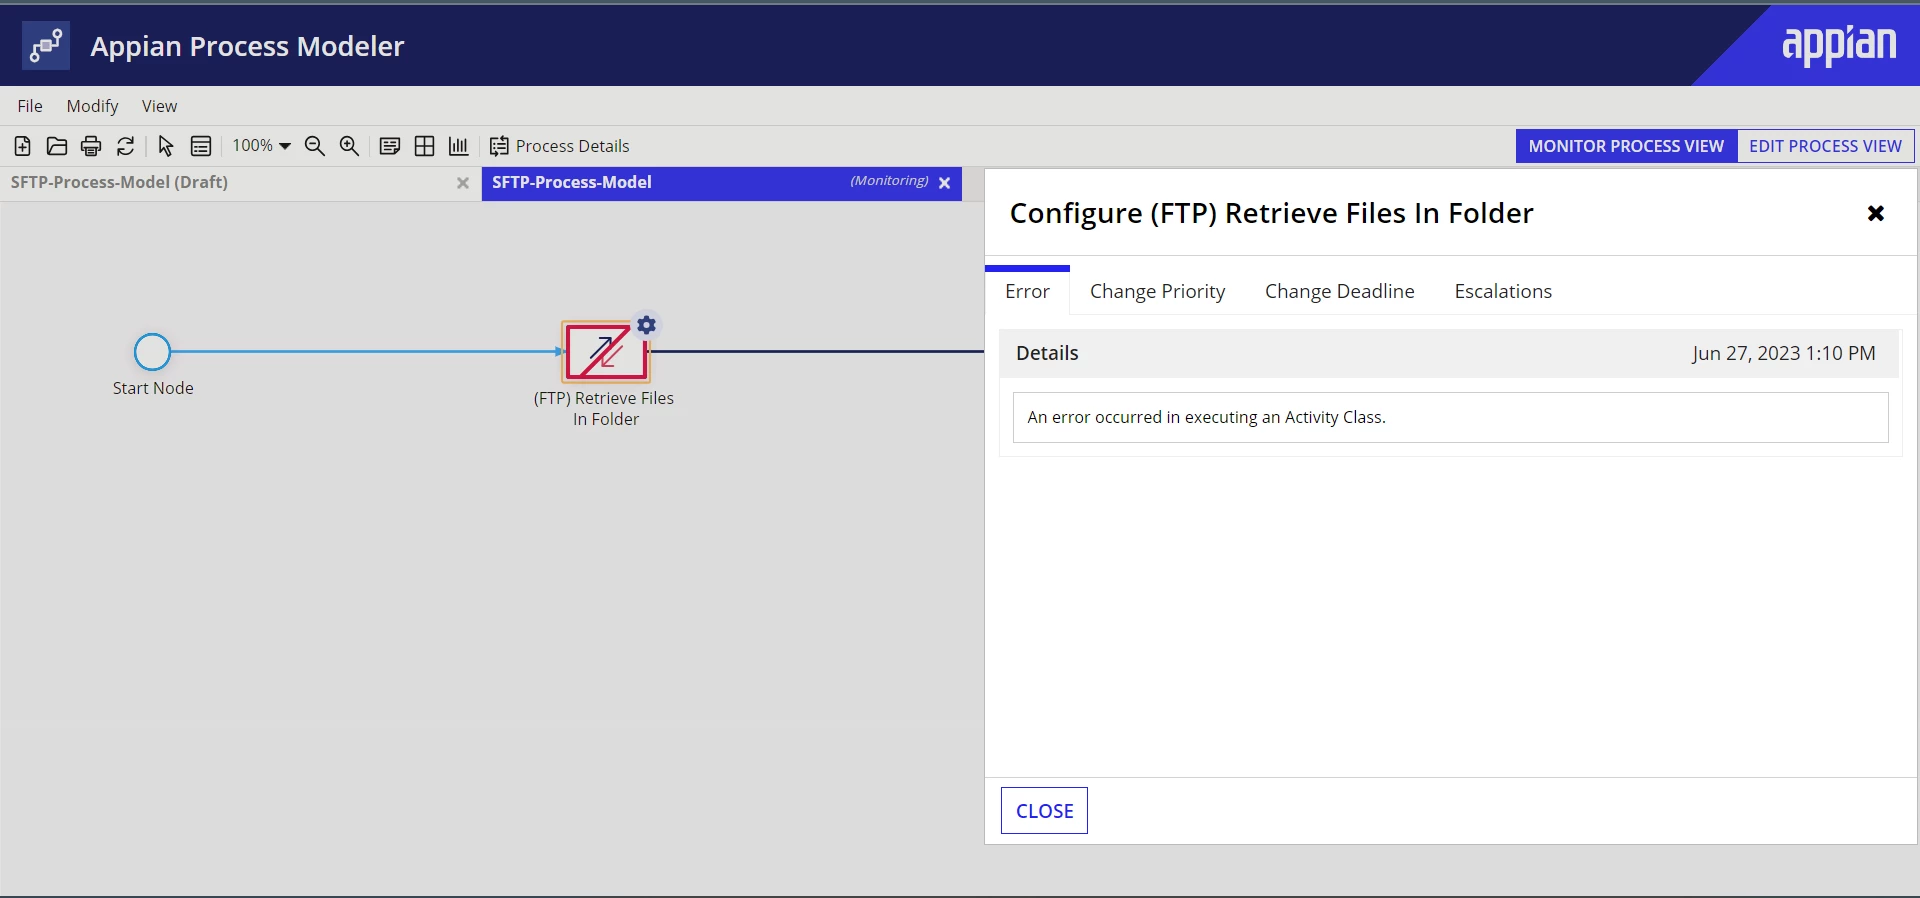Select the pointer arrow tool
This screenshot has height=898, width=1920.
point(166,146)
